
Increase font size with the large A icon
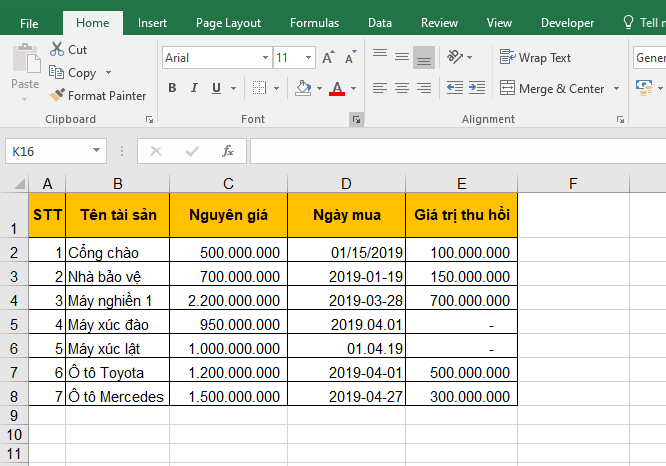[x=328, y=58]
